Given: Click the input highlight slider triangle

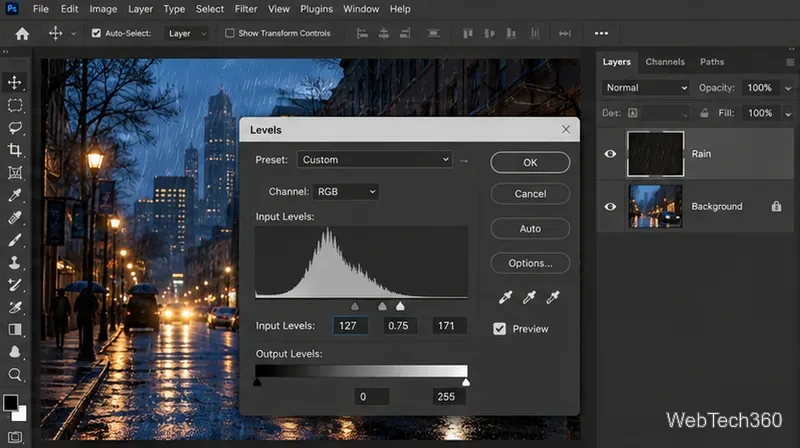Looking at the screenshot, I should (401, 306).
